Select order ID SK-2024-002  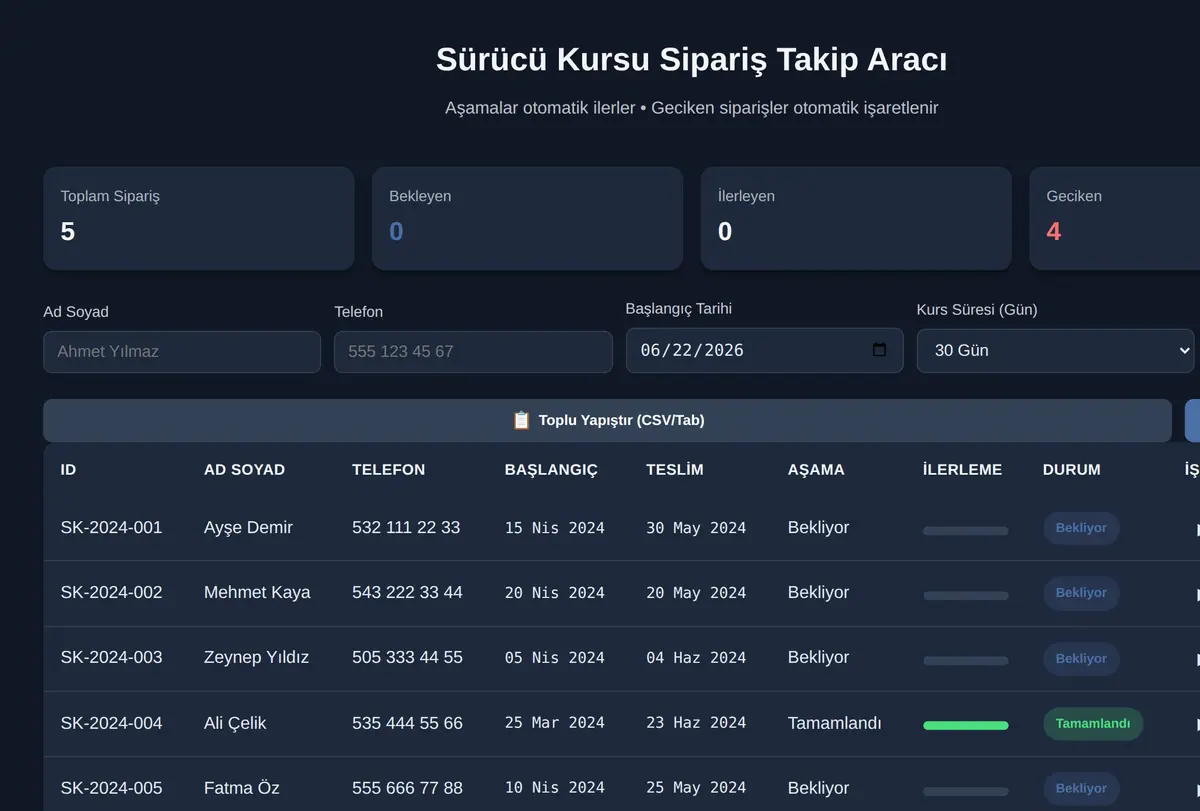click(111, 592)
